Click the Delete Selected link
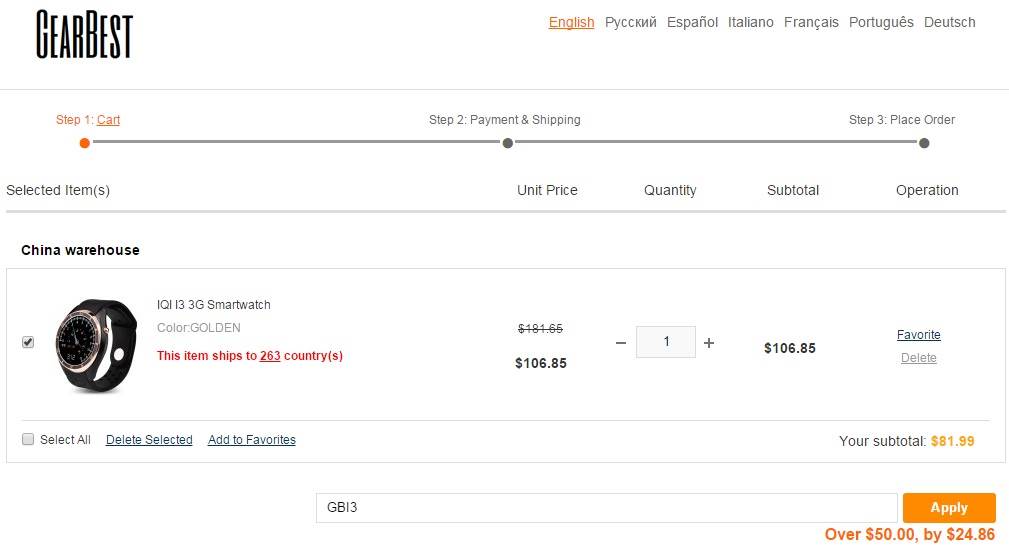The height and width of the screenshot is (546, 1009). pyautogui.click(x=149, y=440)
